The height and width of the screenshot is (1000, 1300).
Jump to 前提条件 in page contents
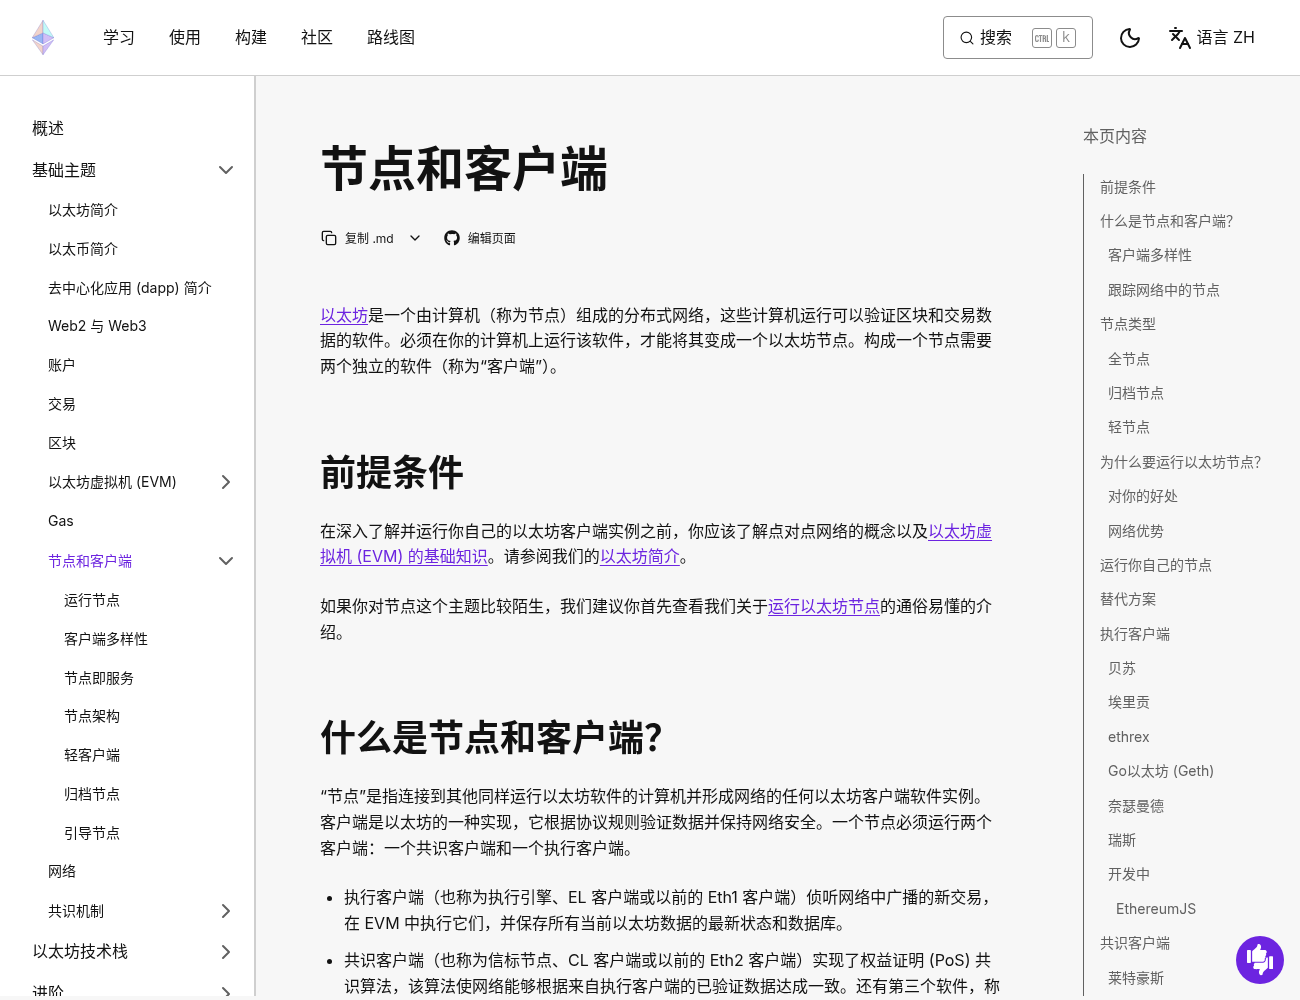pos(1128,187)
